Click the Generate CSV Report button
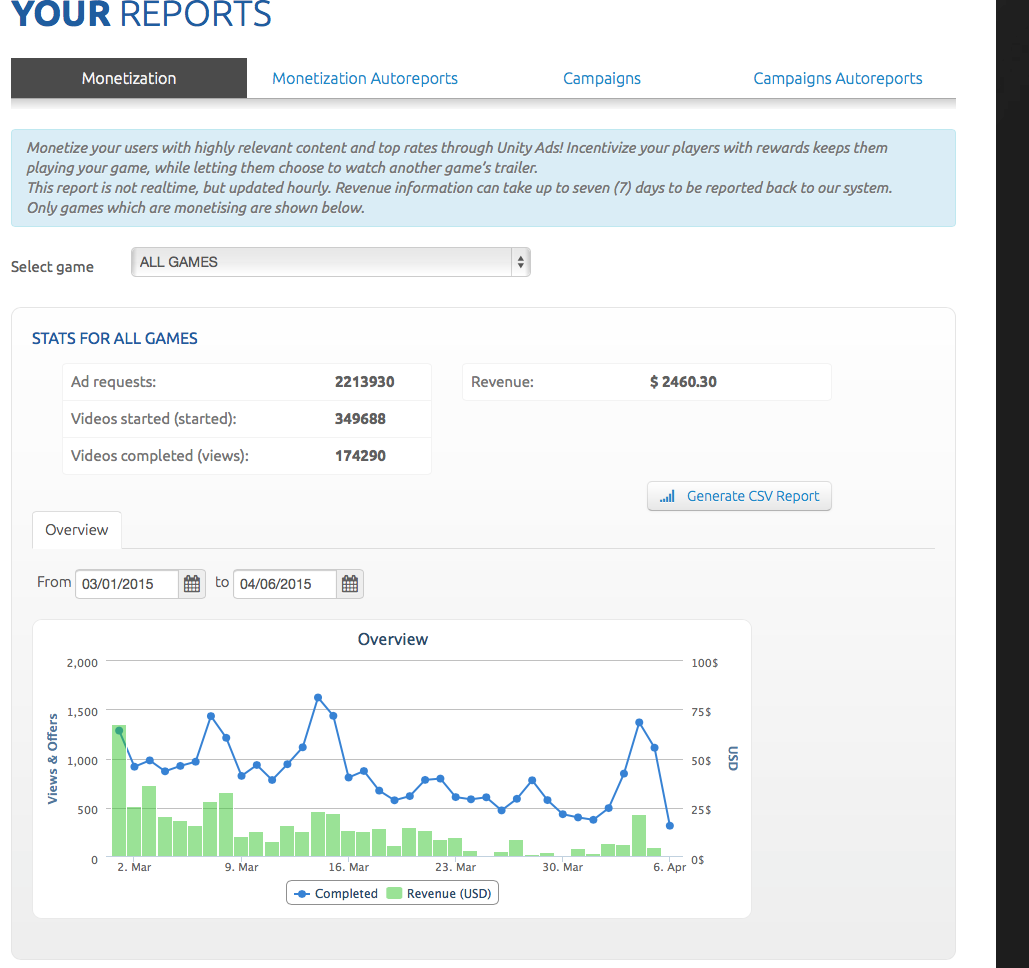The height and width of the screenshot is (968, 1029). pos(739,495)
